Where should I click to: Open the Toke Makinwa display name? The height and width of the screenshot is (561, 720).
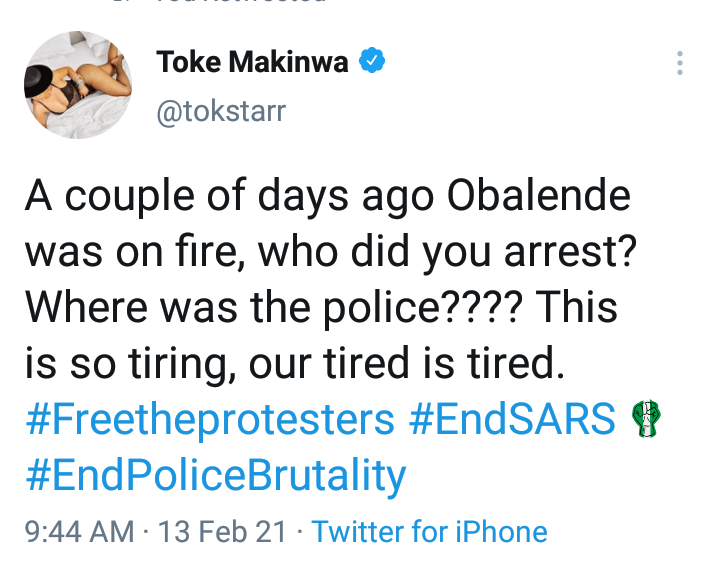point(252,62)
